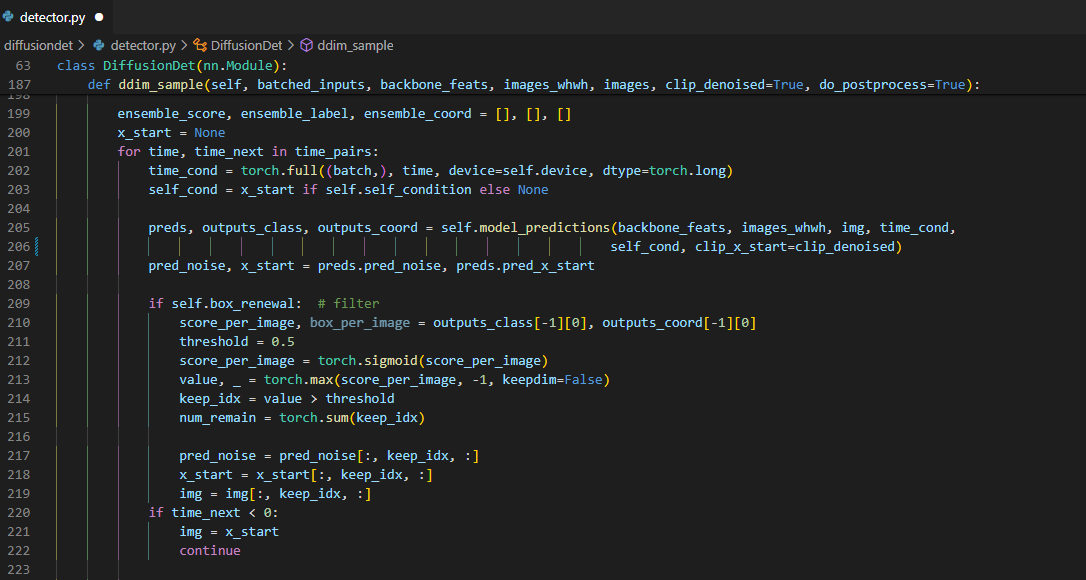Viewport: 1086px width, 580px height.
Task: Click line number 220 in the gutter
Action: coord(20,513)
